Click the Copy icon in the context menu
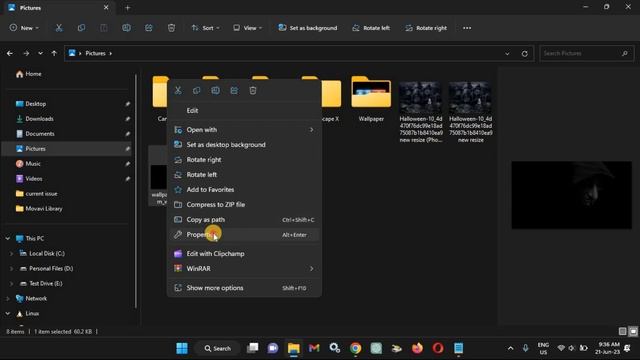 197,90
